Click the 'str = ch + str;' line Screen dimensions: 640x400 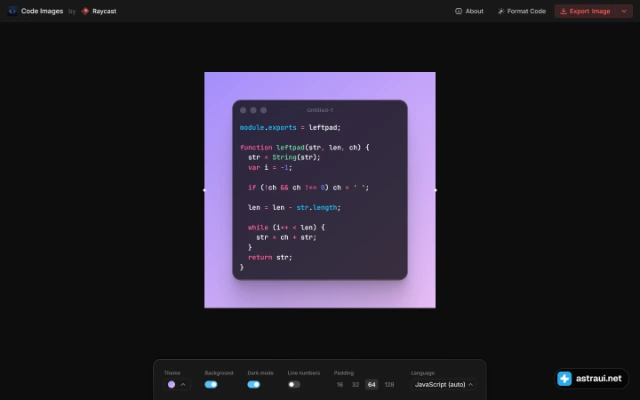coord(286,237)
